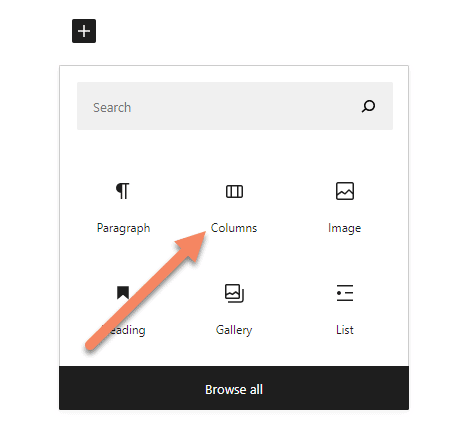The image size is (466, 438).
Task: Focus the block Search input field
Action: tap(235, 106)
